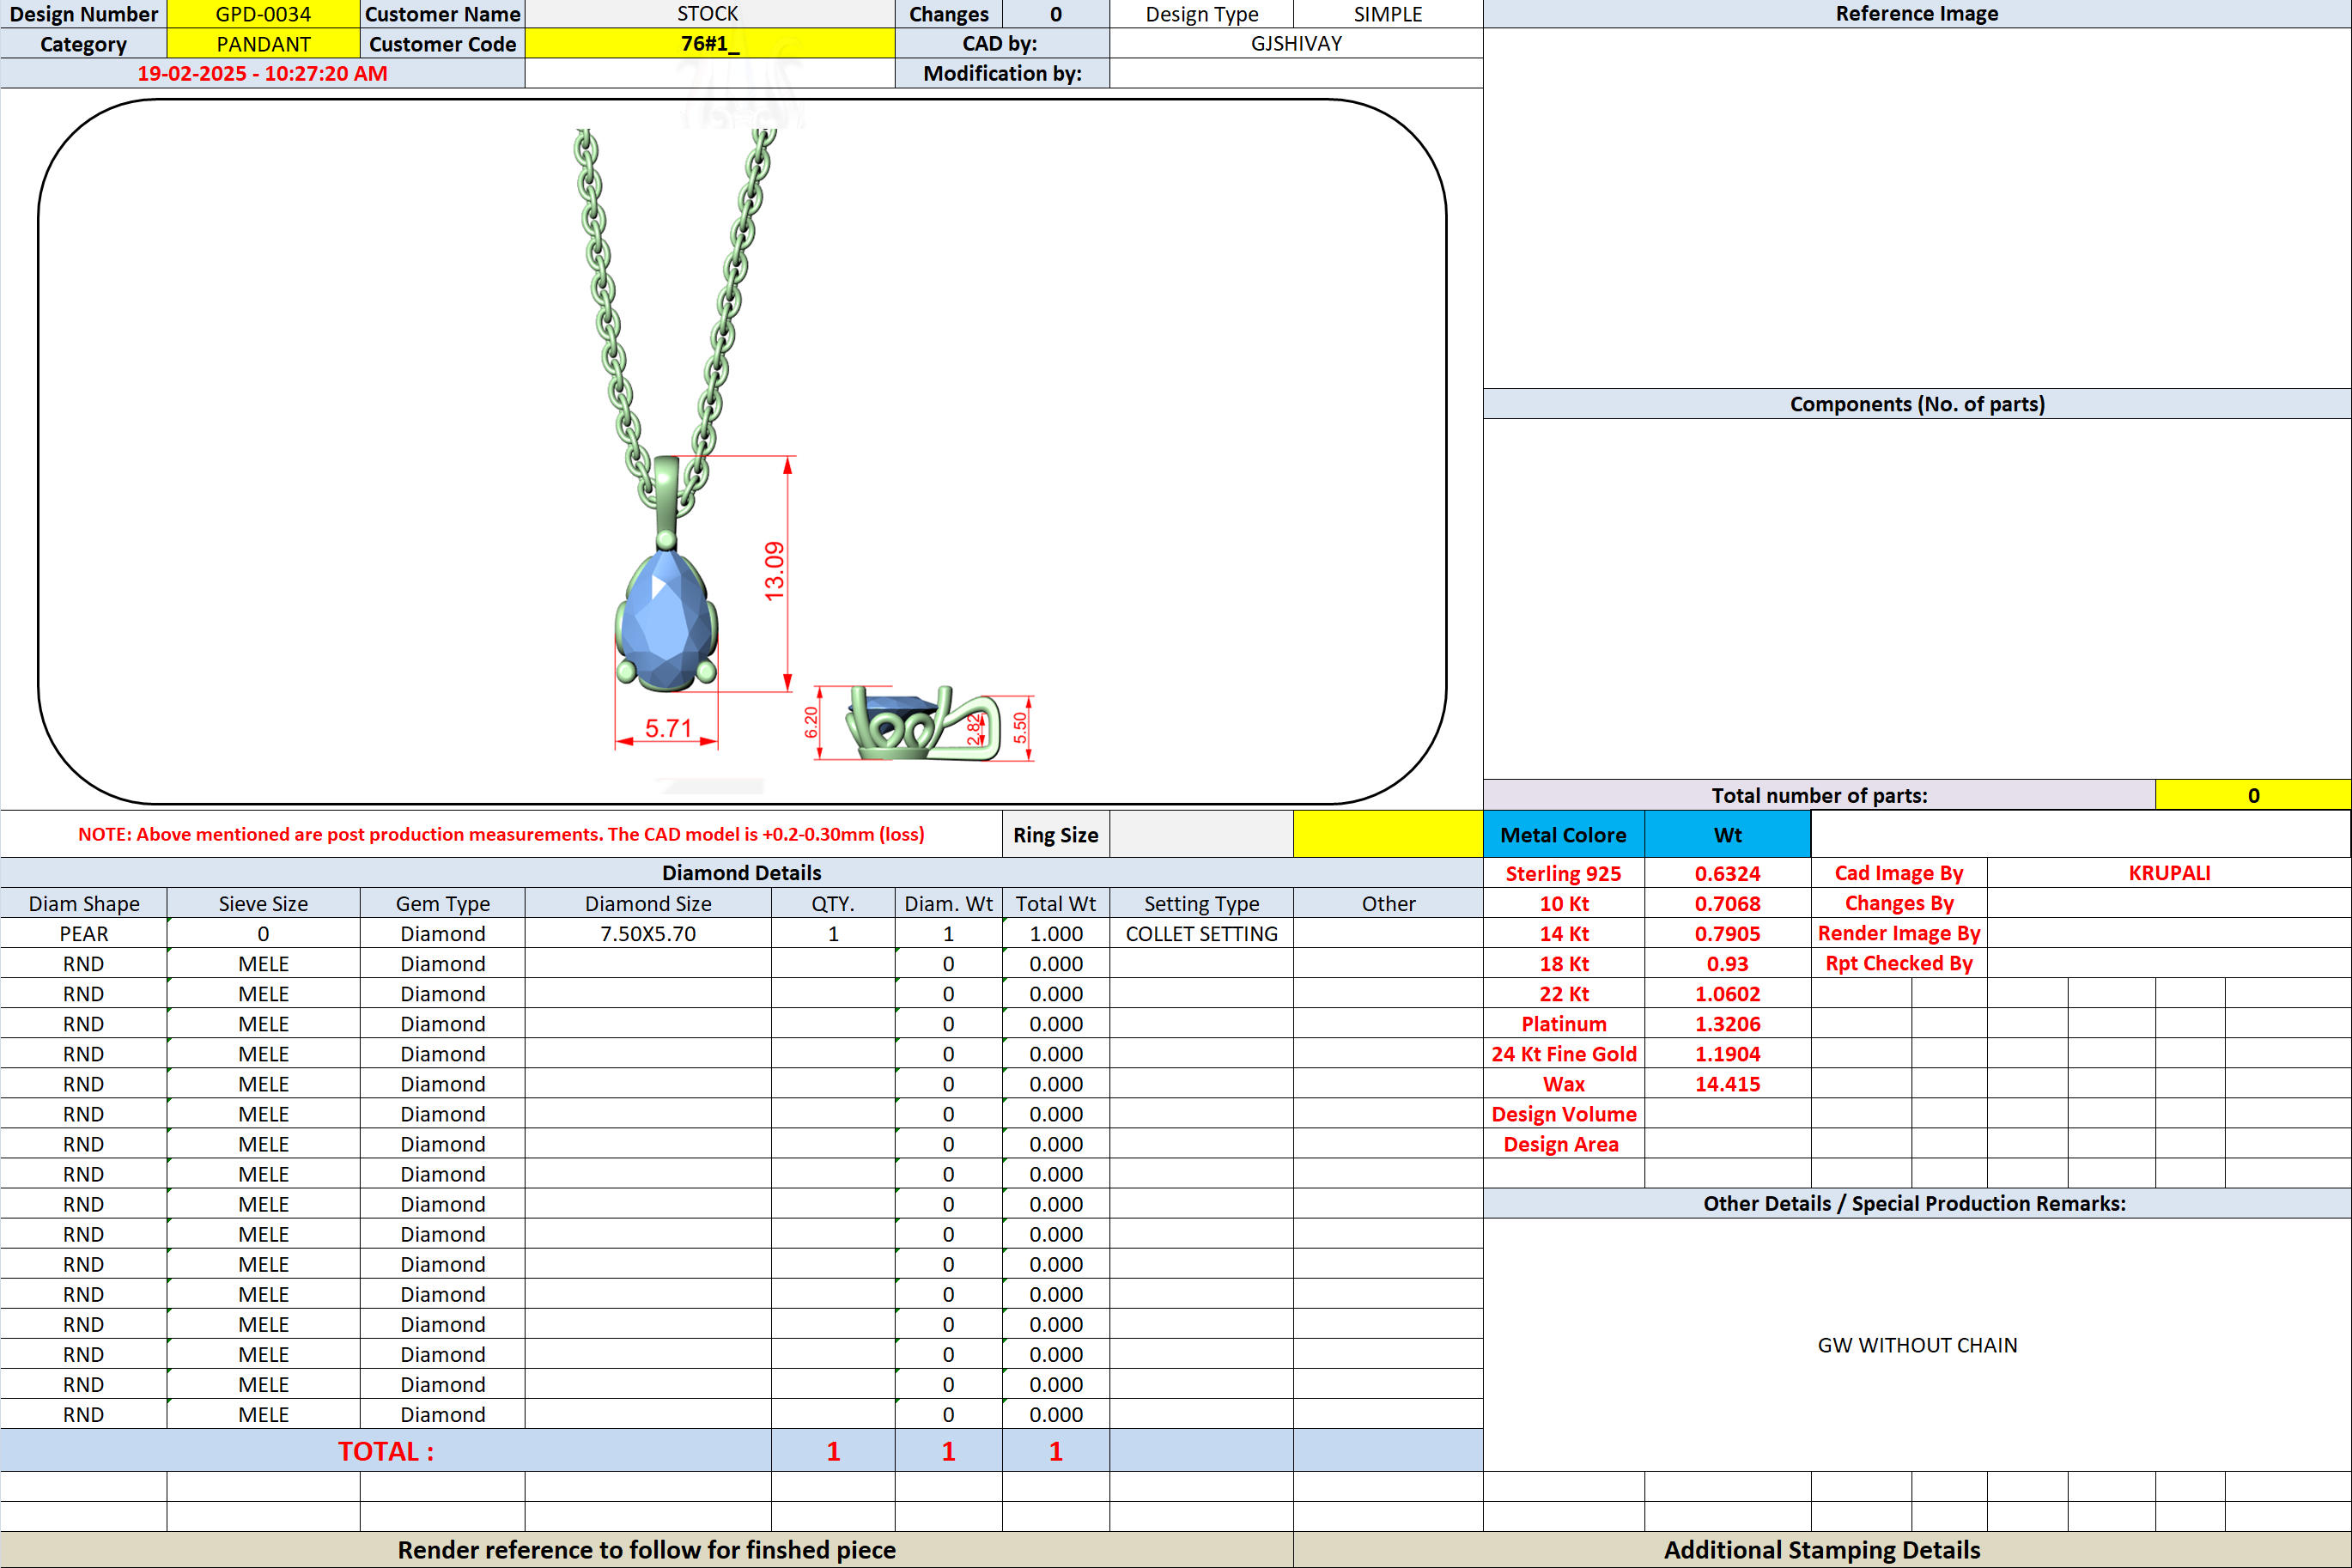Click the Rpt Checked By label

pyautogui.click(x=1899, y=964)
